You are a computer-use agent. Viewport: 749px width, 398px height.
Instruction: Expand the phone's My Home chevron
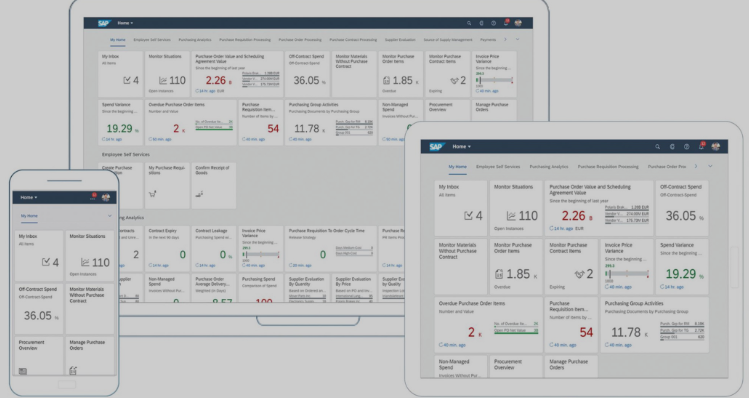109,216
